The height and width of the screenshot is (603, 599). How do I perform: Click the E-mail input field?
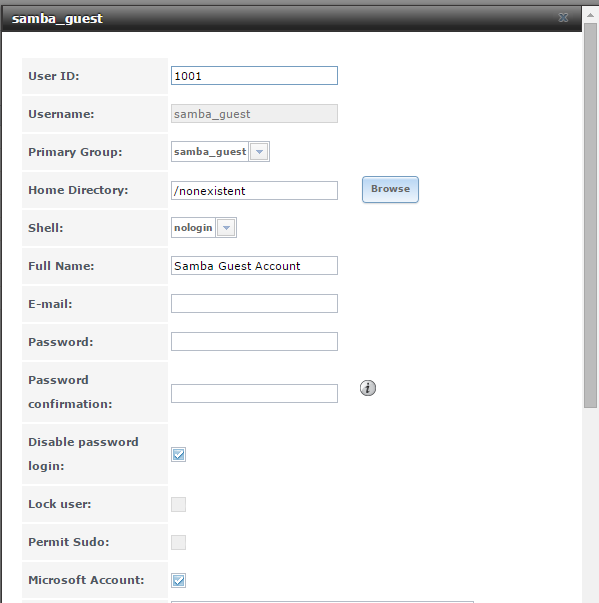coord(254,303)
